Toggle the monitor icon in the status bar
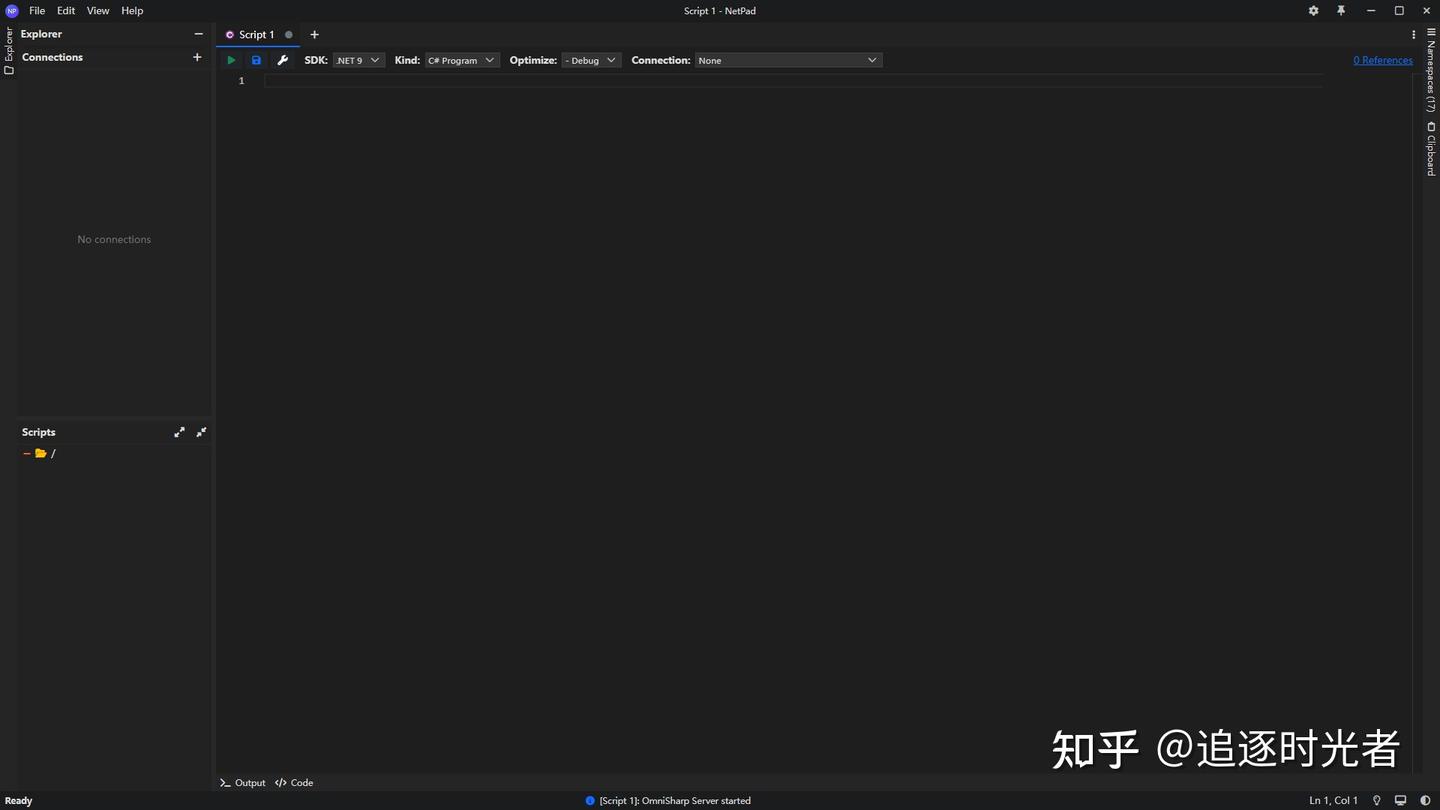Screen dimensions: 1440x810 [x=1400, y=800]
